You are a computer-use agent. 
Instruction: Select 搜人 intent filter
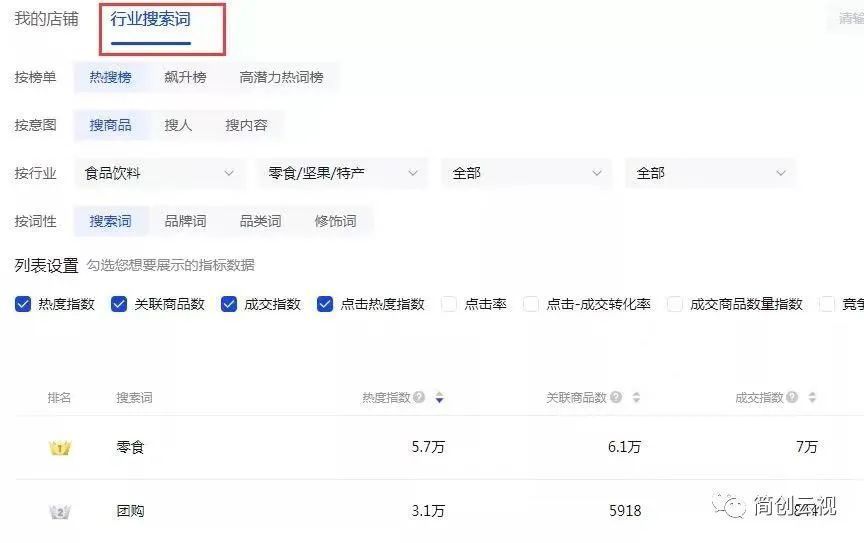click(x=178, y=125)
